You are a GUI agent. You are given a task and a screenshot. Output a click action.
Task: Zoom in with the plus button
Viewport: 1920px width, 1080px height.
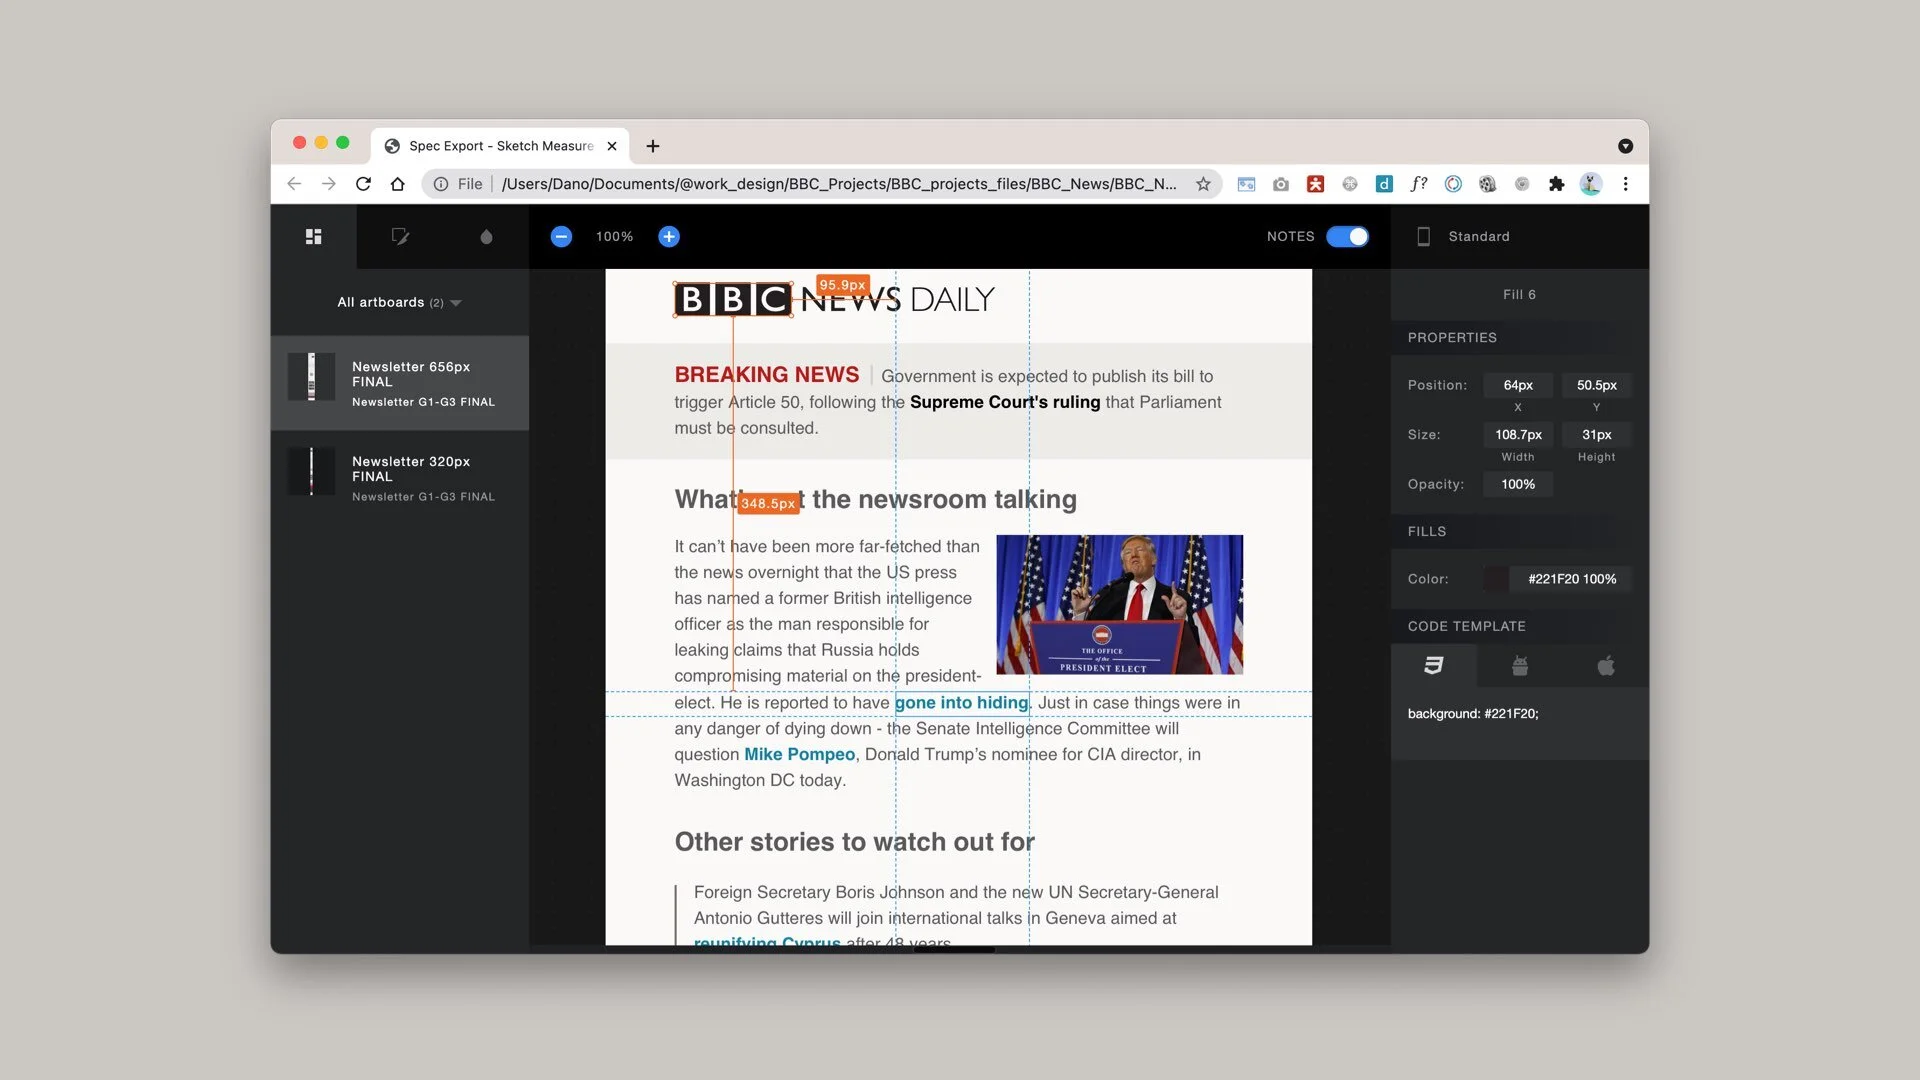(669, 237)
